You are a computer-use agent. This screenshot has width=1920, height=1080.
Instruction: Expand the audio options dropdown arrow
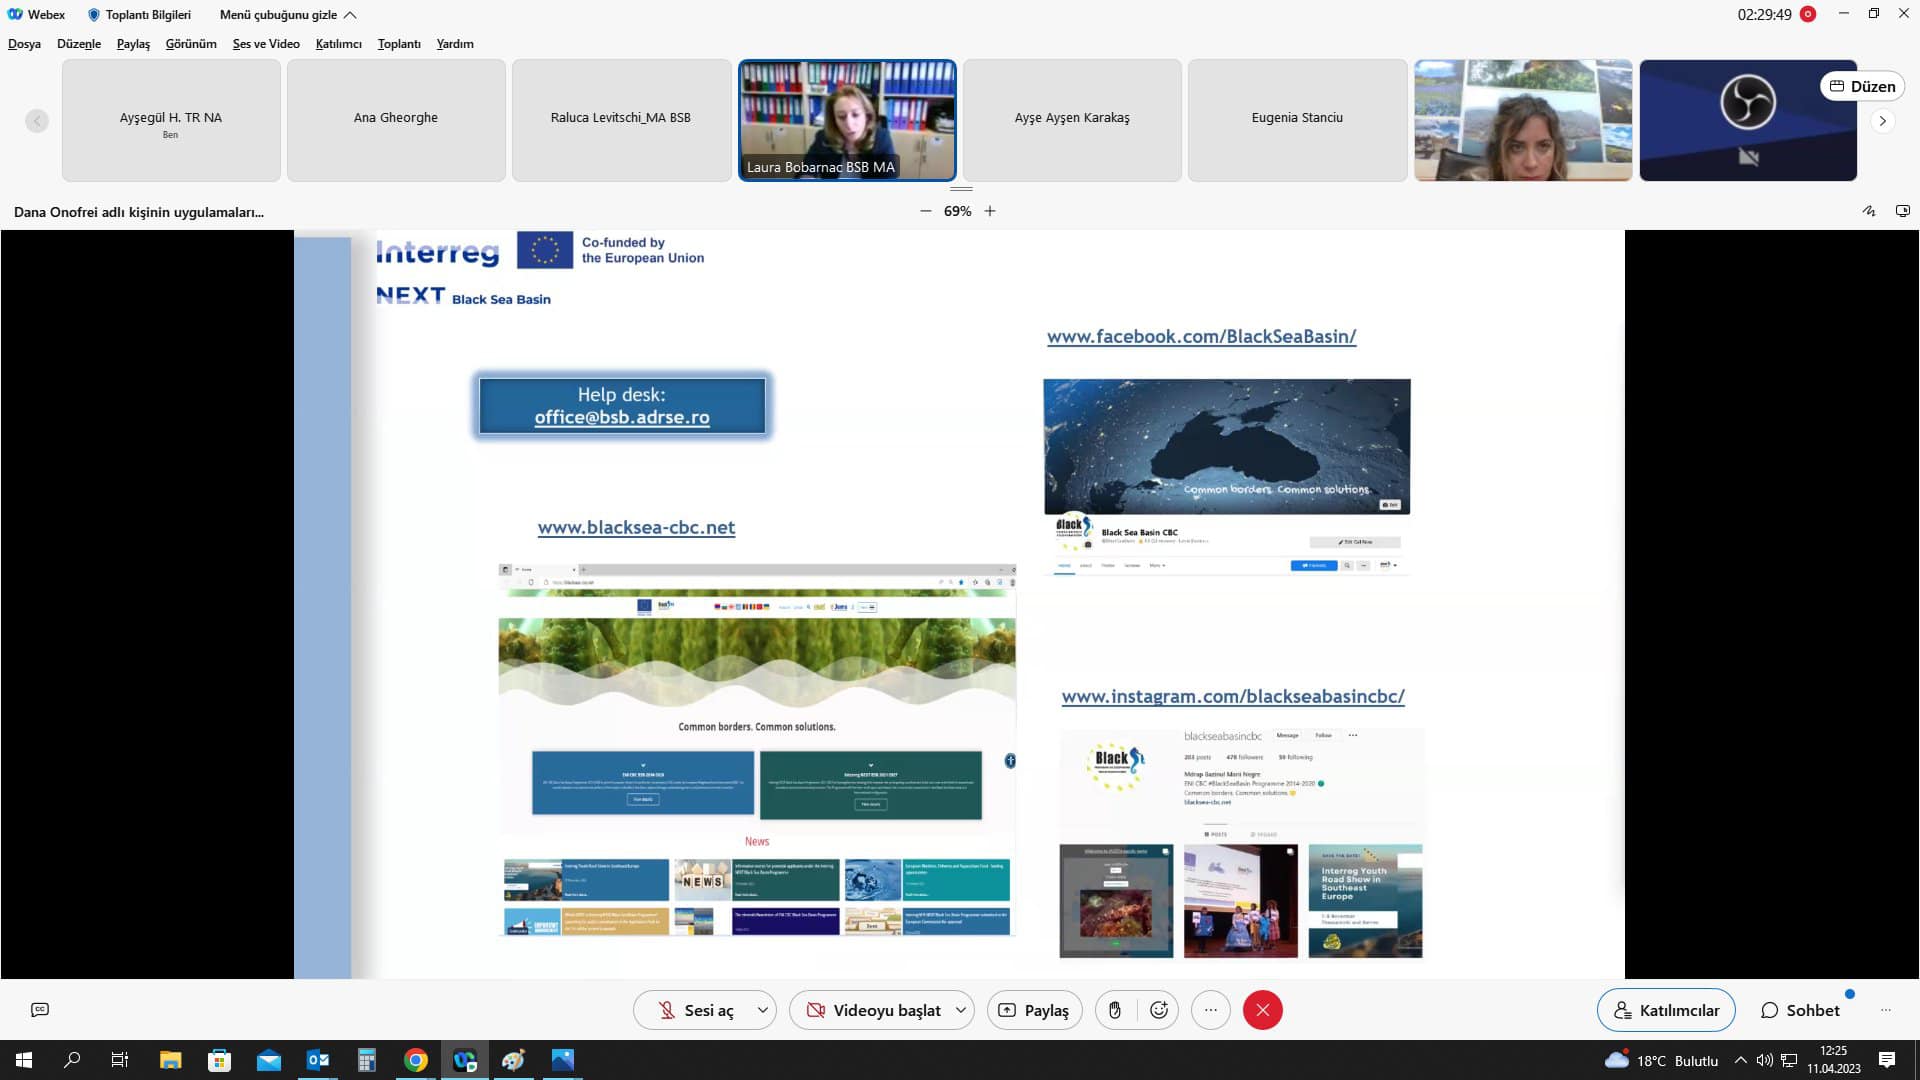(x=763, y=1010)
